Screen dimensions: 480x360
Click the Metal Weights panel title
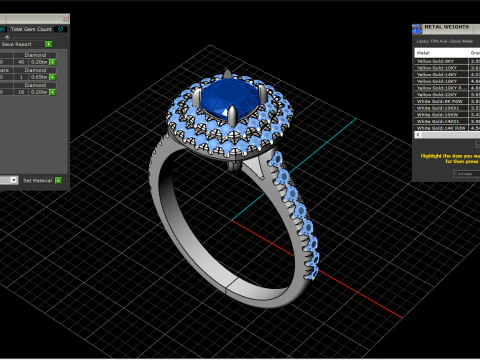447,27
